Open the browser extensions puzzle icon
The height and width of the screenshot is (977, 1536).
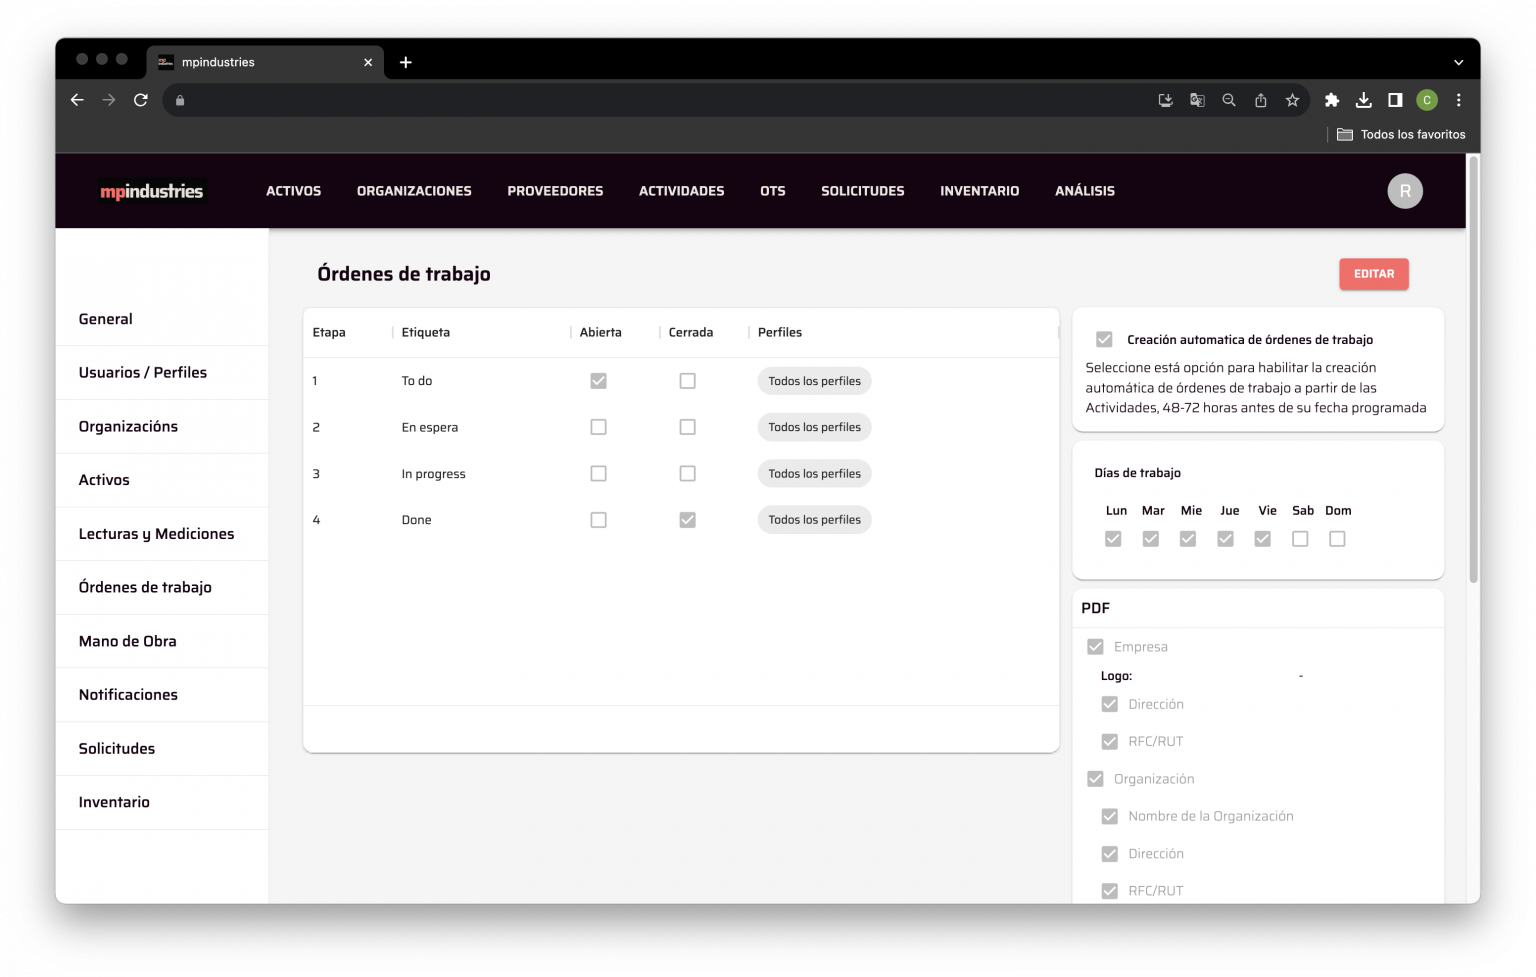pos(1332,100)
